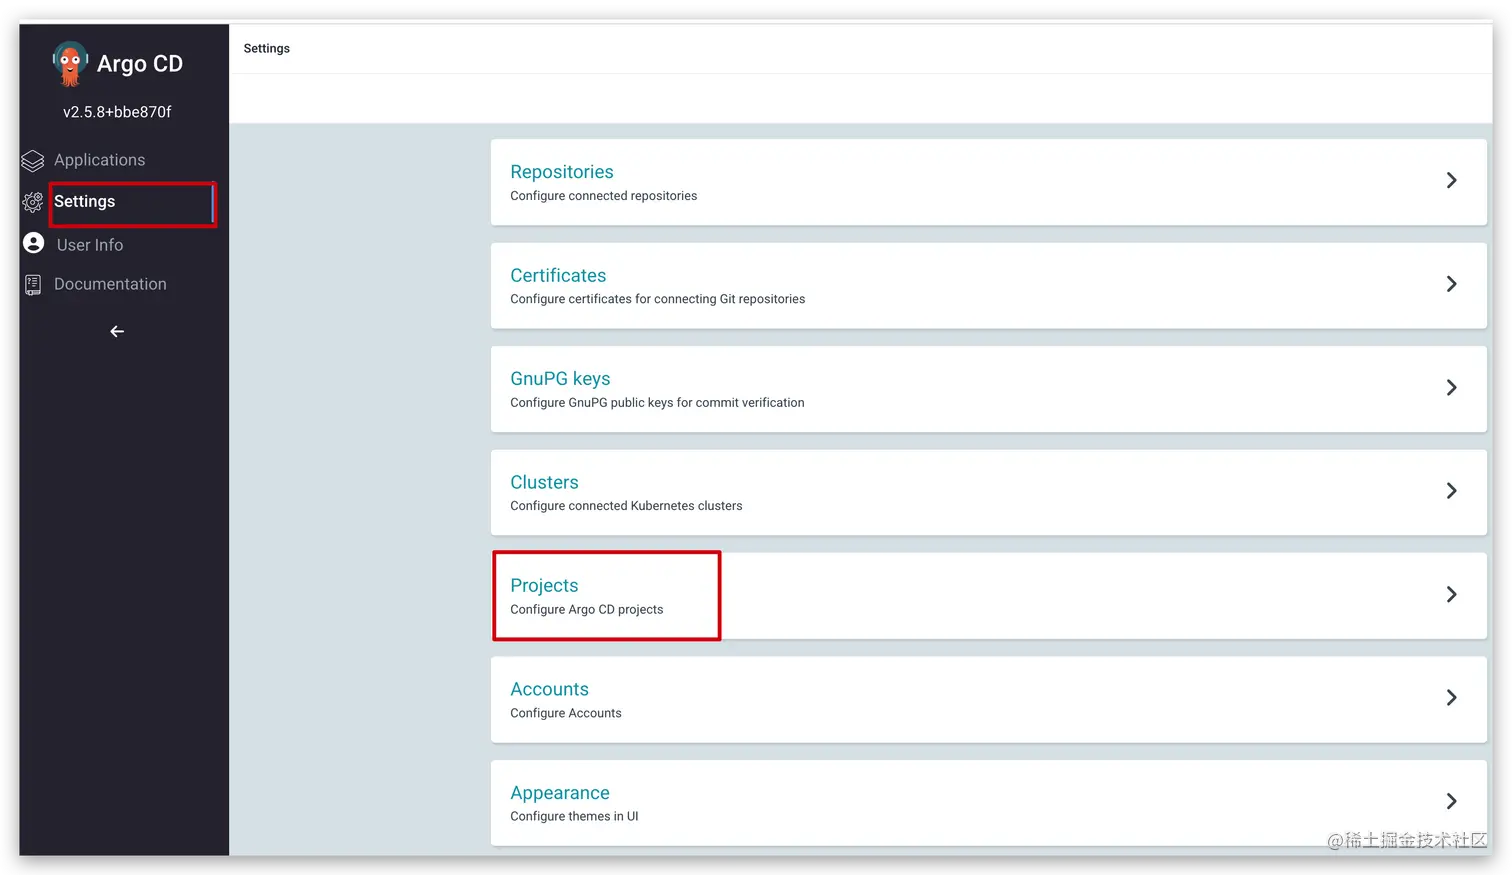The height and width of the screenshot is (875, 1512).
Task: Expand Certificates using its chevron arrow
Action: (x=1451, y=284)
